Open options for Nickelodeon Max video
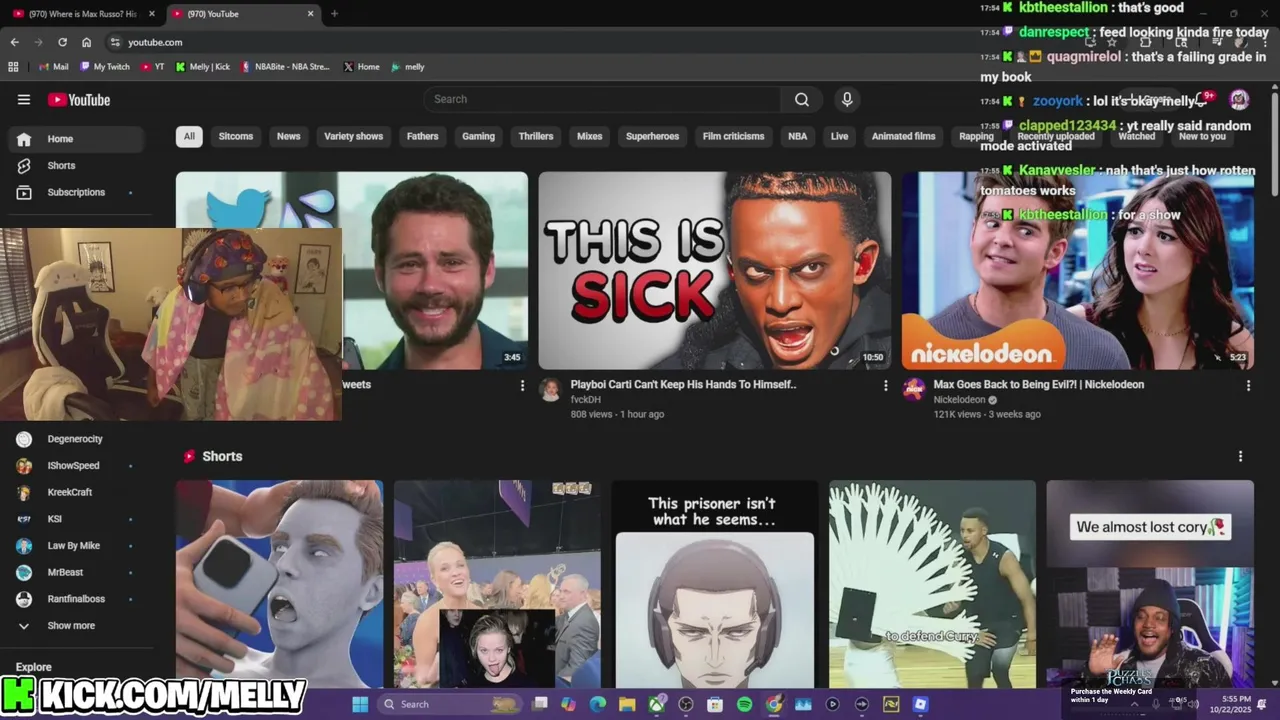1280x720 pixels. point(1248,385)
